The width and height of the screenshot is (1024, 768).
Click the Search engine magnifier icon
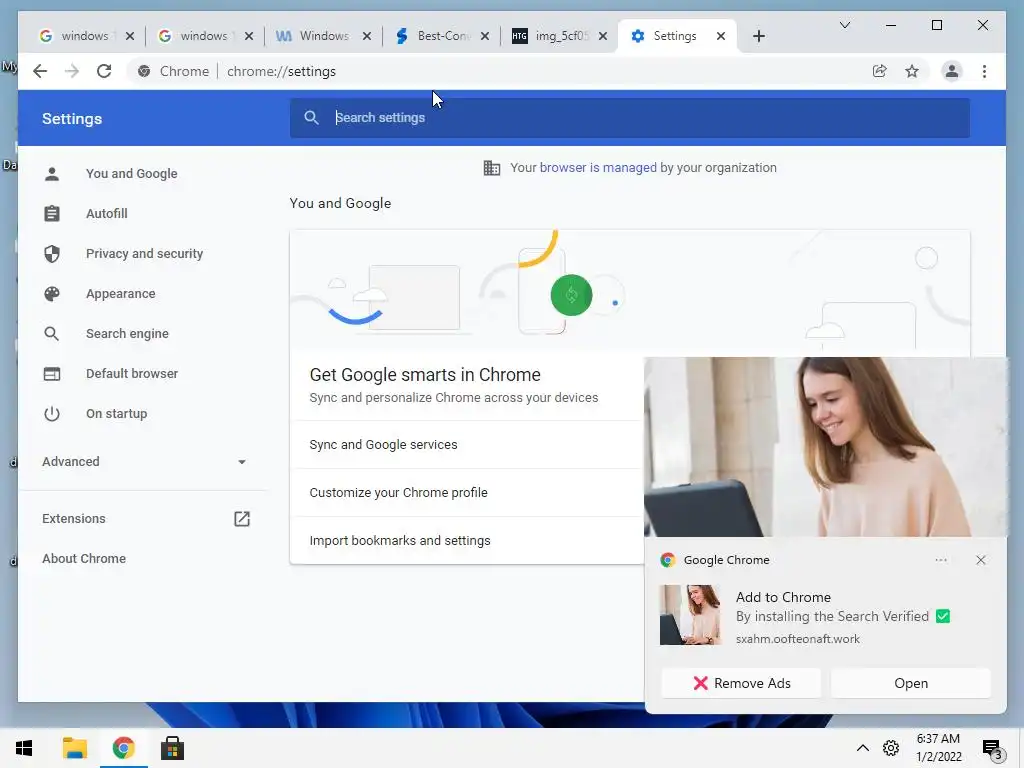point(52,334)
